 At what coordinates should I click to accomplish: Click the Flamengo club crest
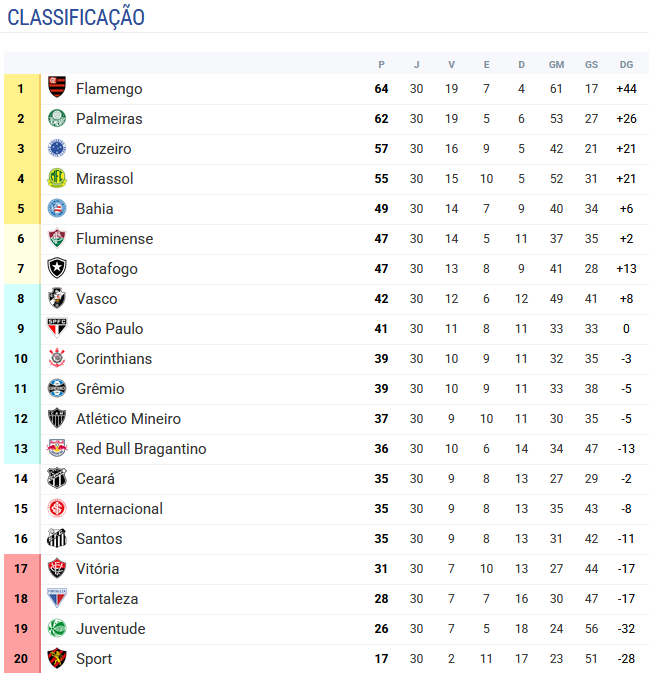pos(57,89)
